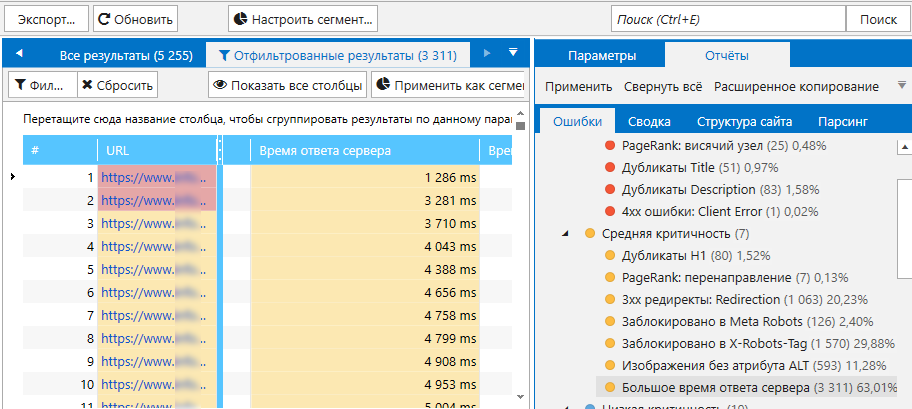Open the results tab list dropdown arrow
The height and width of the screenshot is (409, 912).
pyautogui.click(x=513, y=53)
